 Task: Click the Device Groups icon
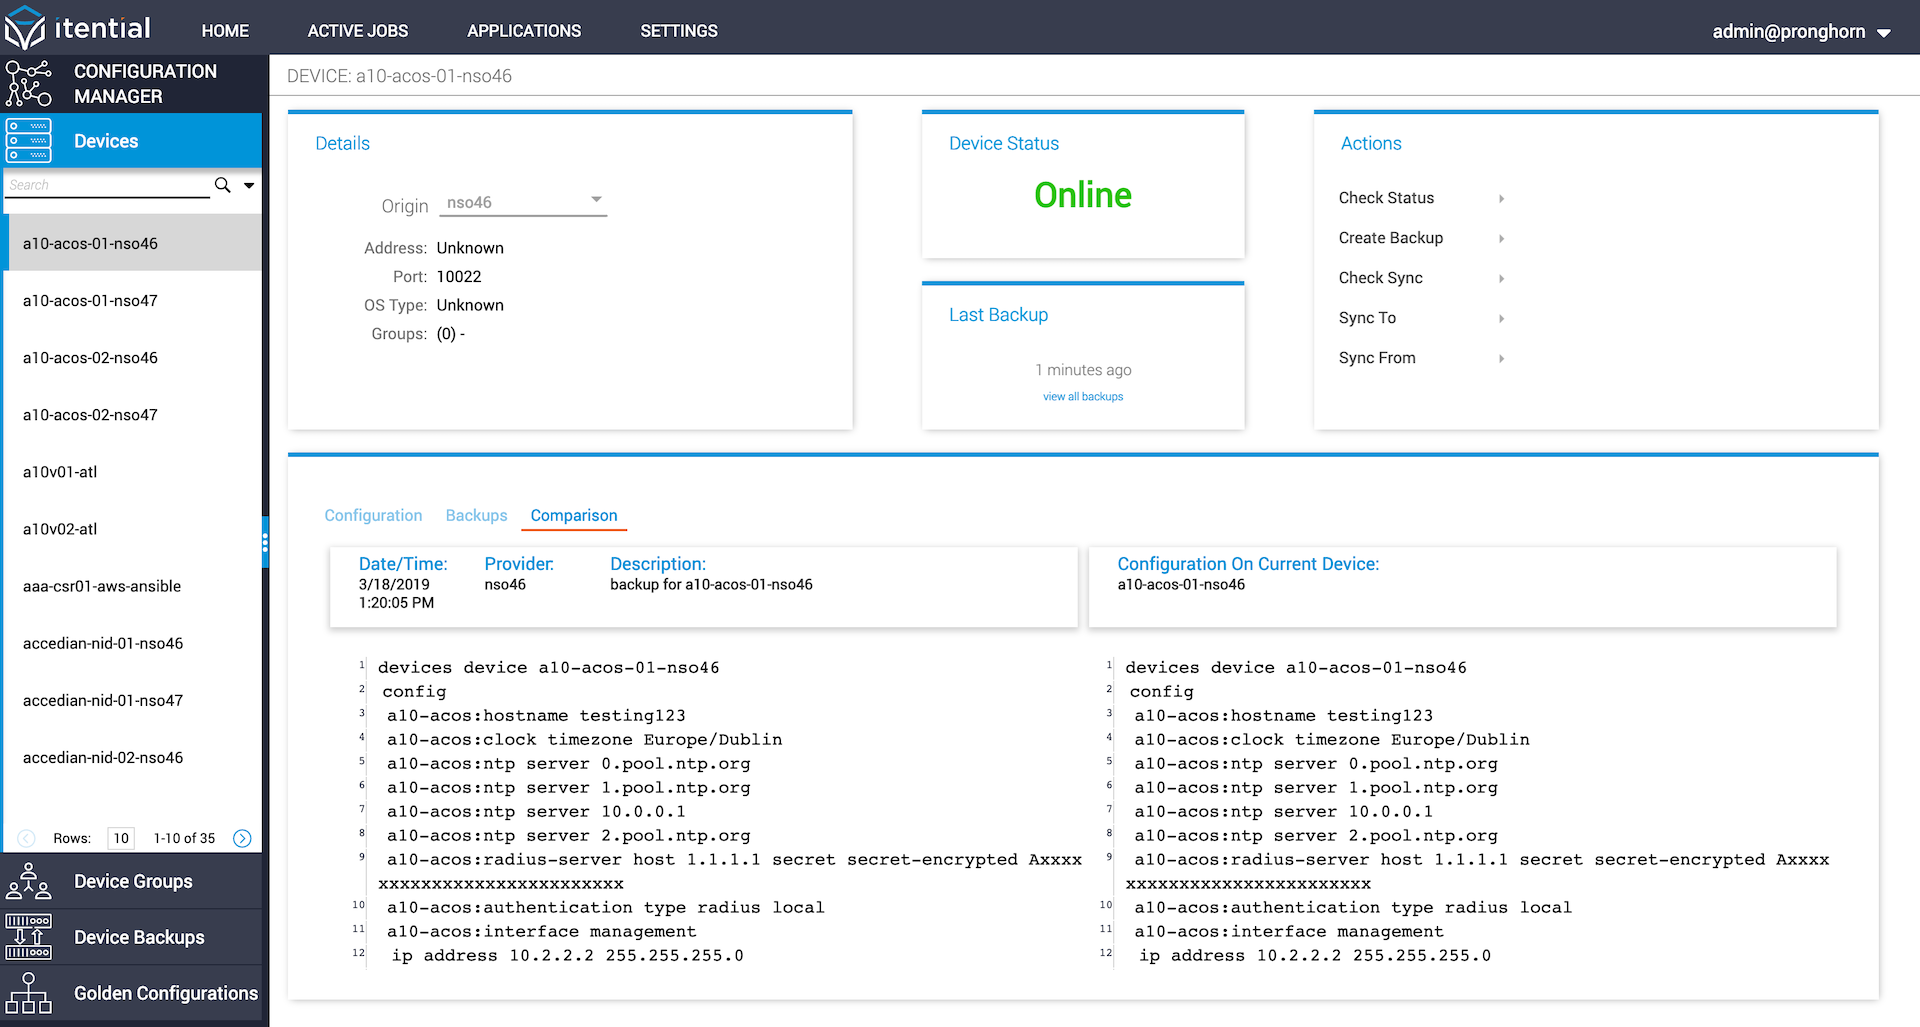pos(29,881)
